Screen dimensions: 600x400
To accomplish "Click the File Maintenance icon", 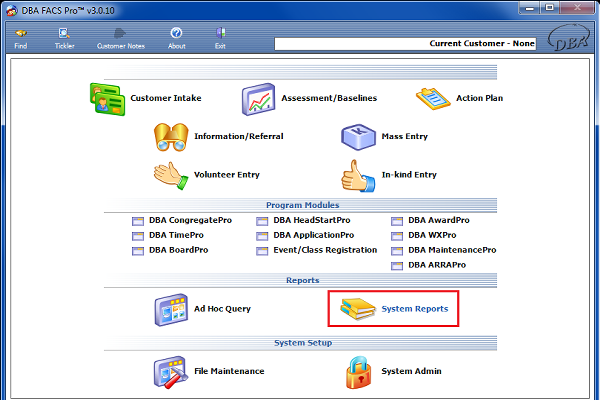I will [x=172, y=371].
